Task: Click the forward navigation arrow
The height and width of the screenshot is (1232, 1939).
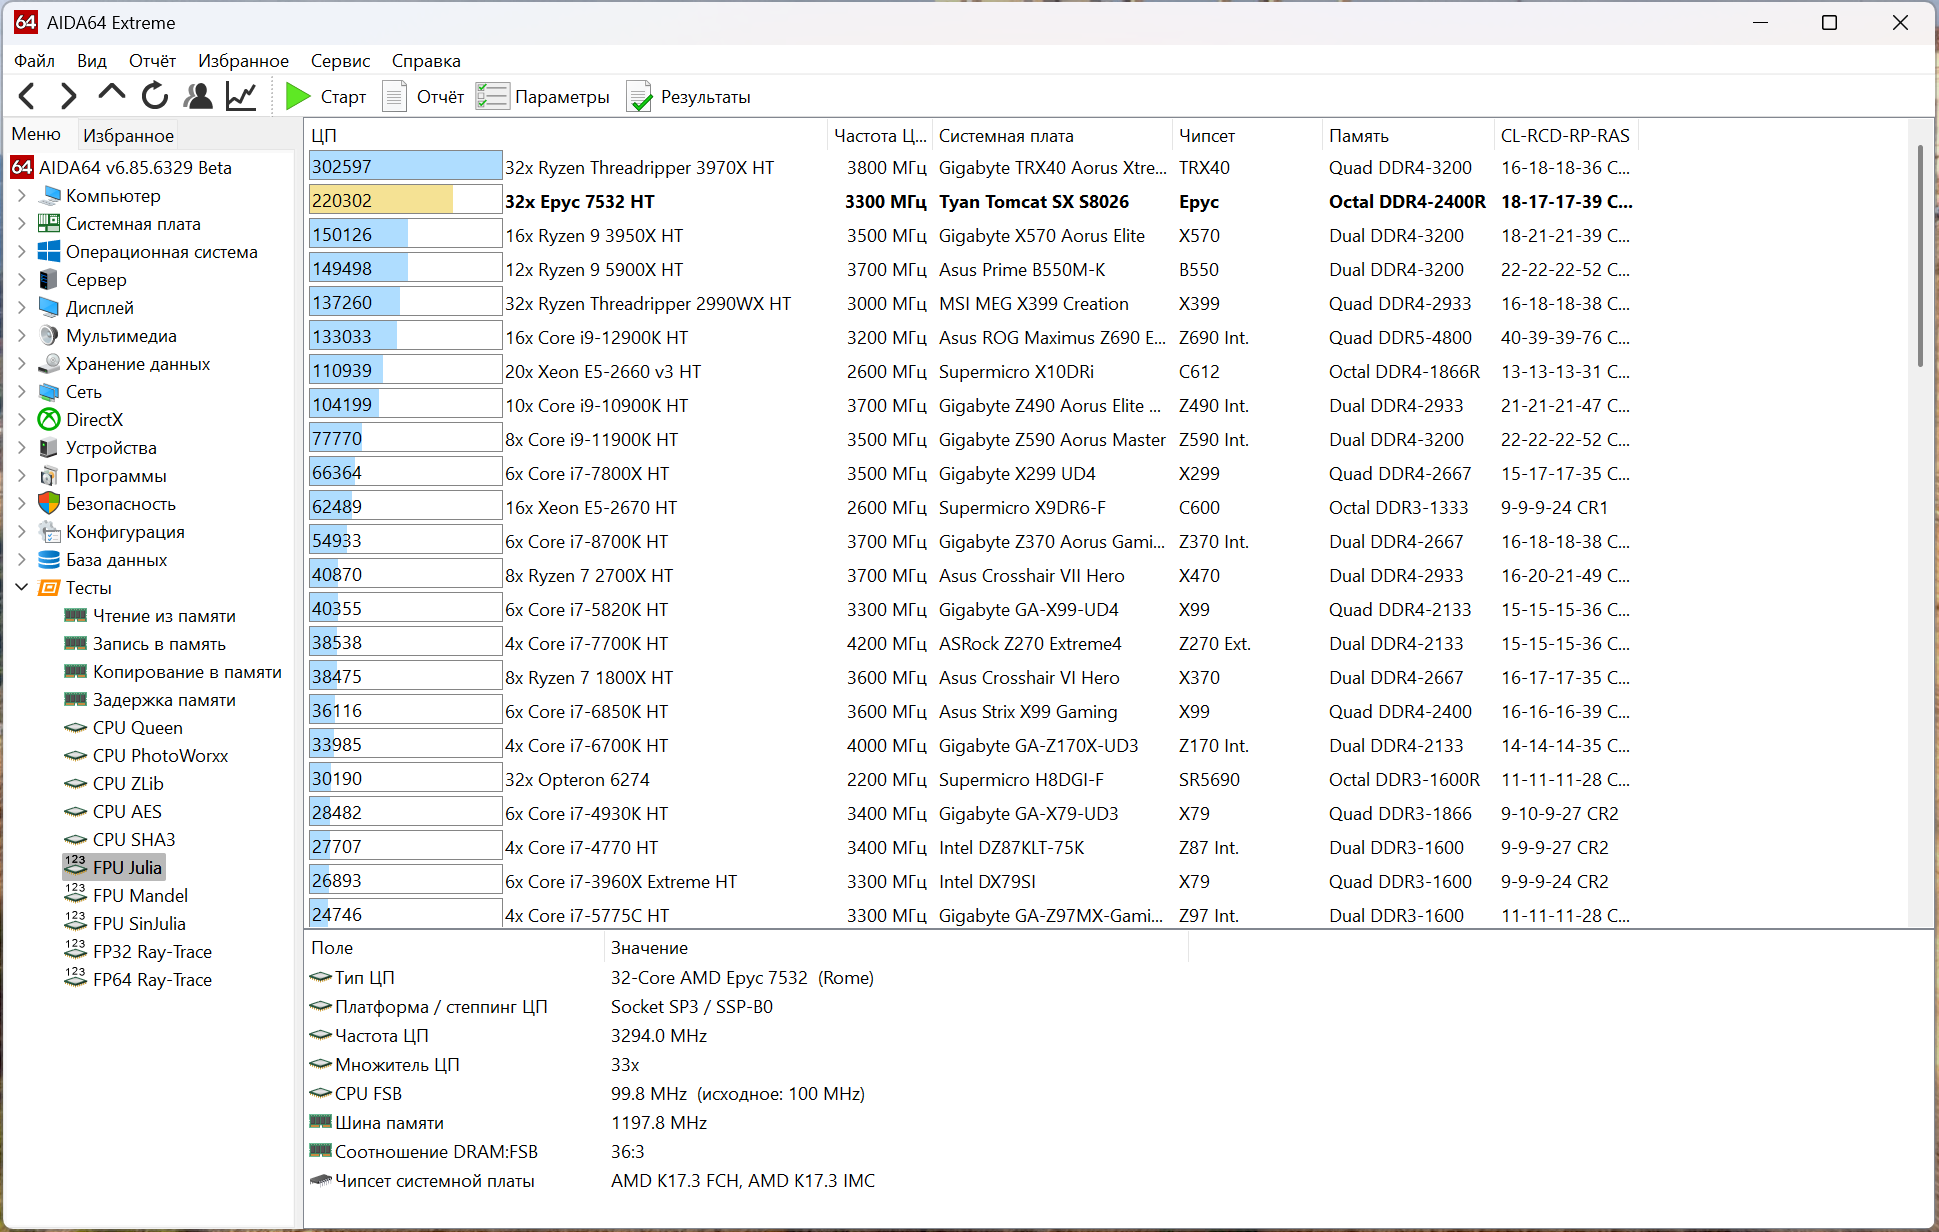Action: coord(68,96)
